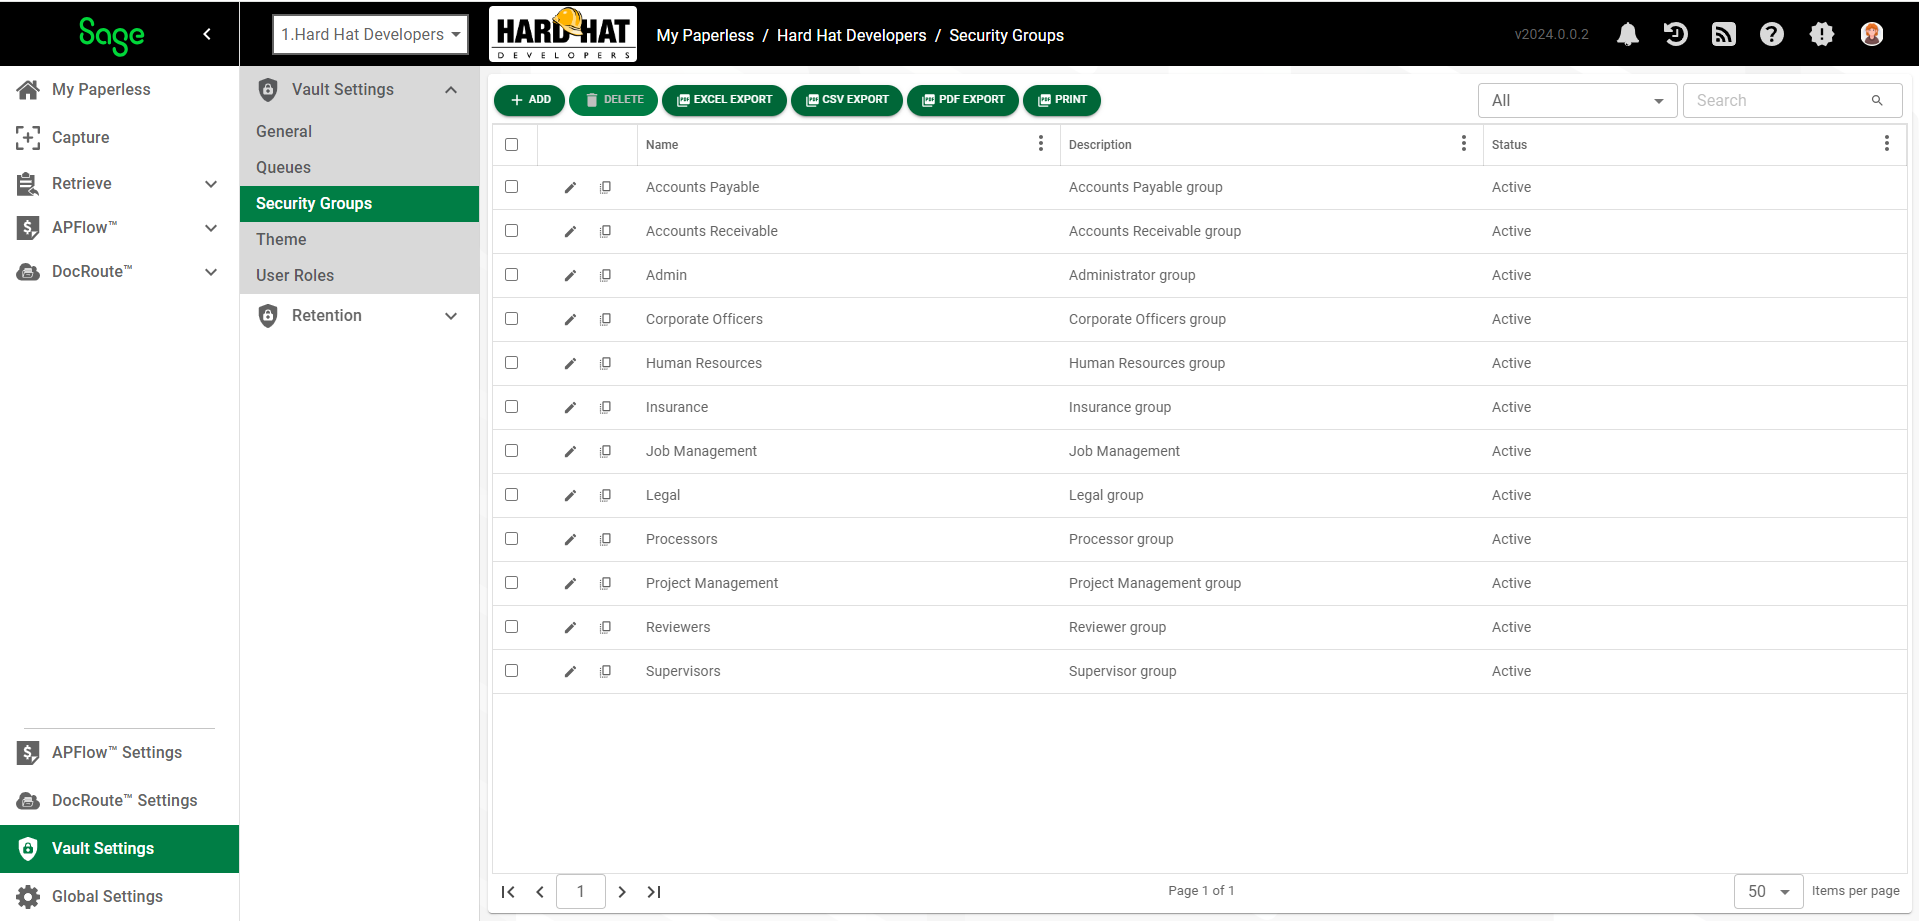Edit the Project Management group
Viewport: 1919px width, 921px height.
tap(570, 584)
